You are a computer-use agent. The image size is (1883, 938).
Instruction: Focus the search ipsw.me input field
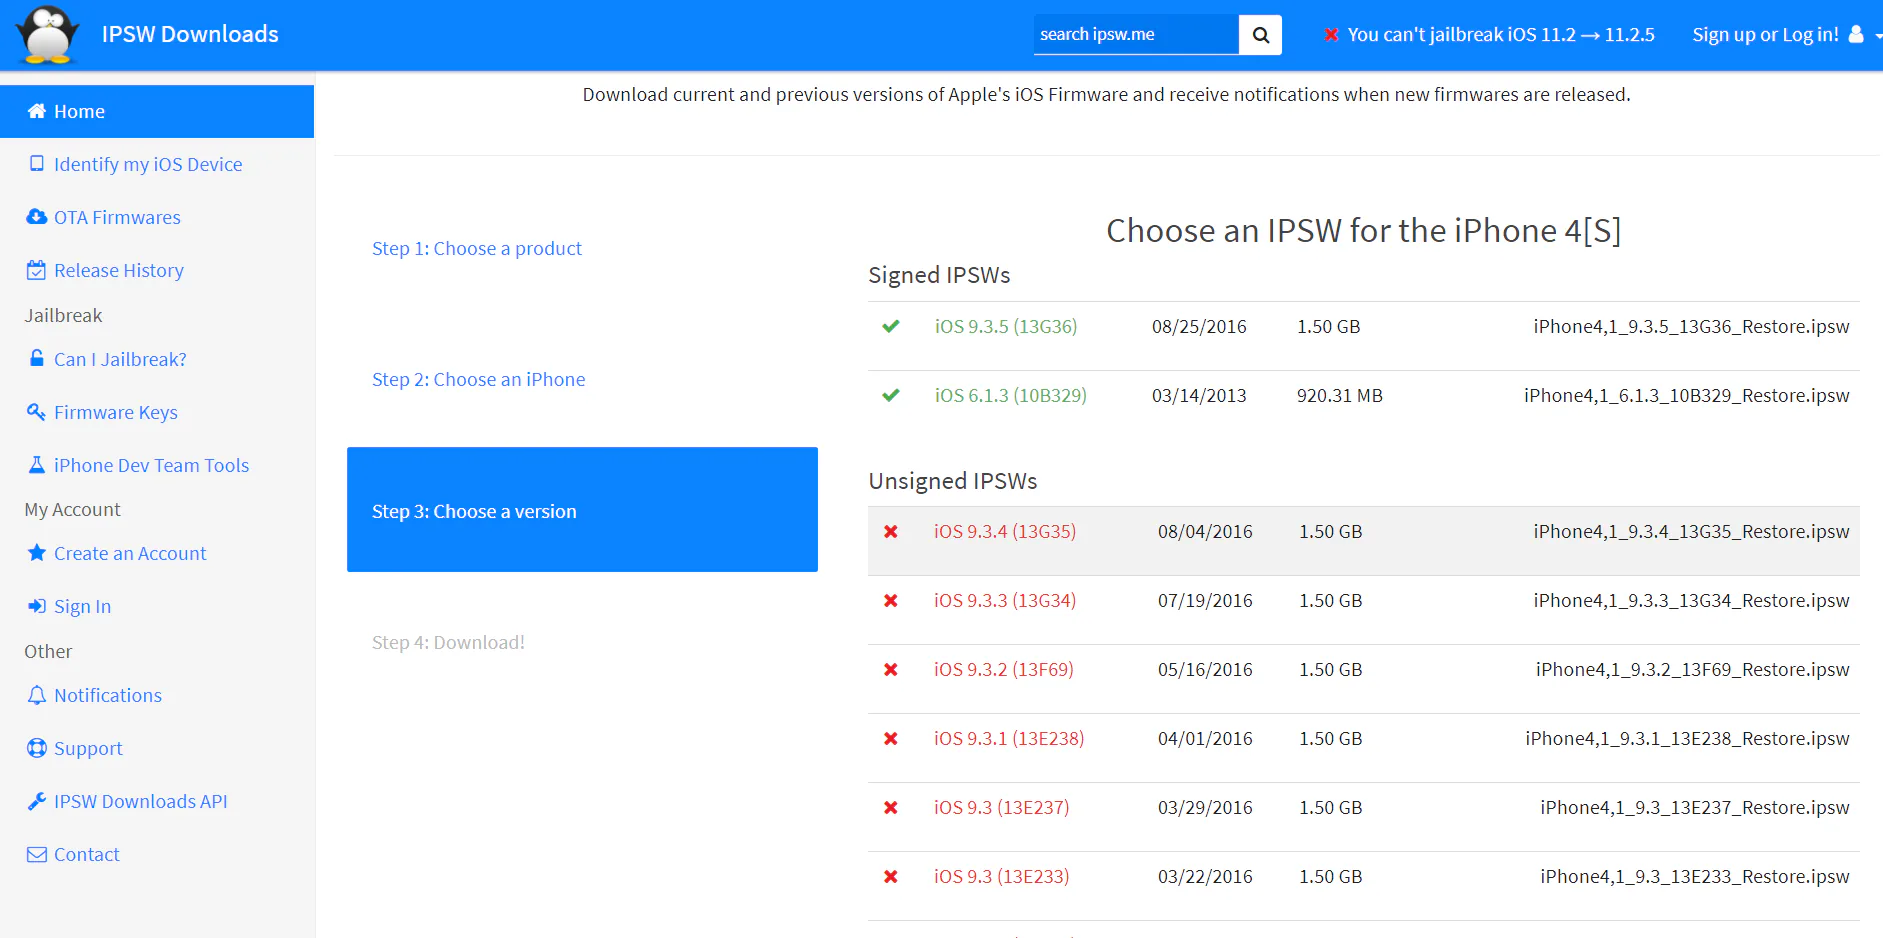1136,35
